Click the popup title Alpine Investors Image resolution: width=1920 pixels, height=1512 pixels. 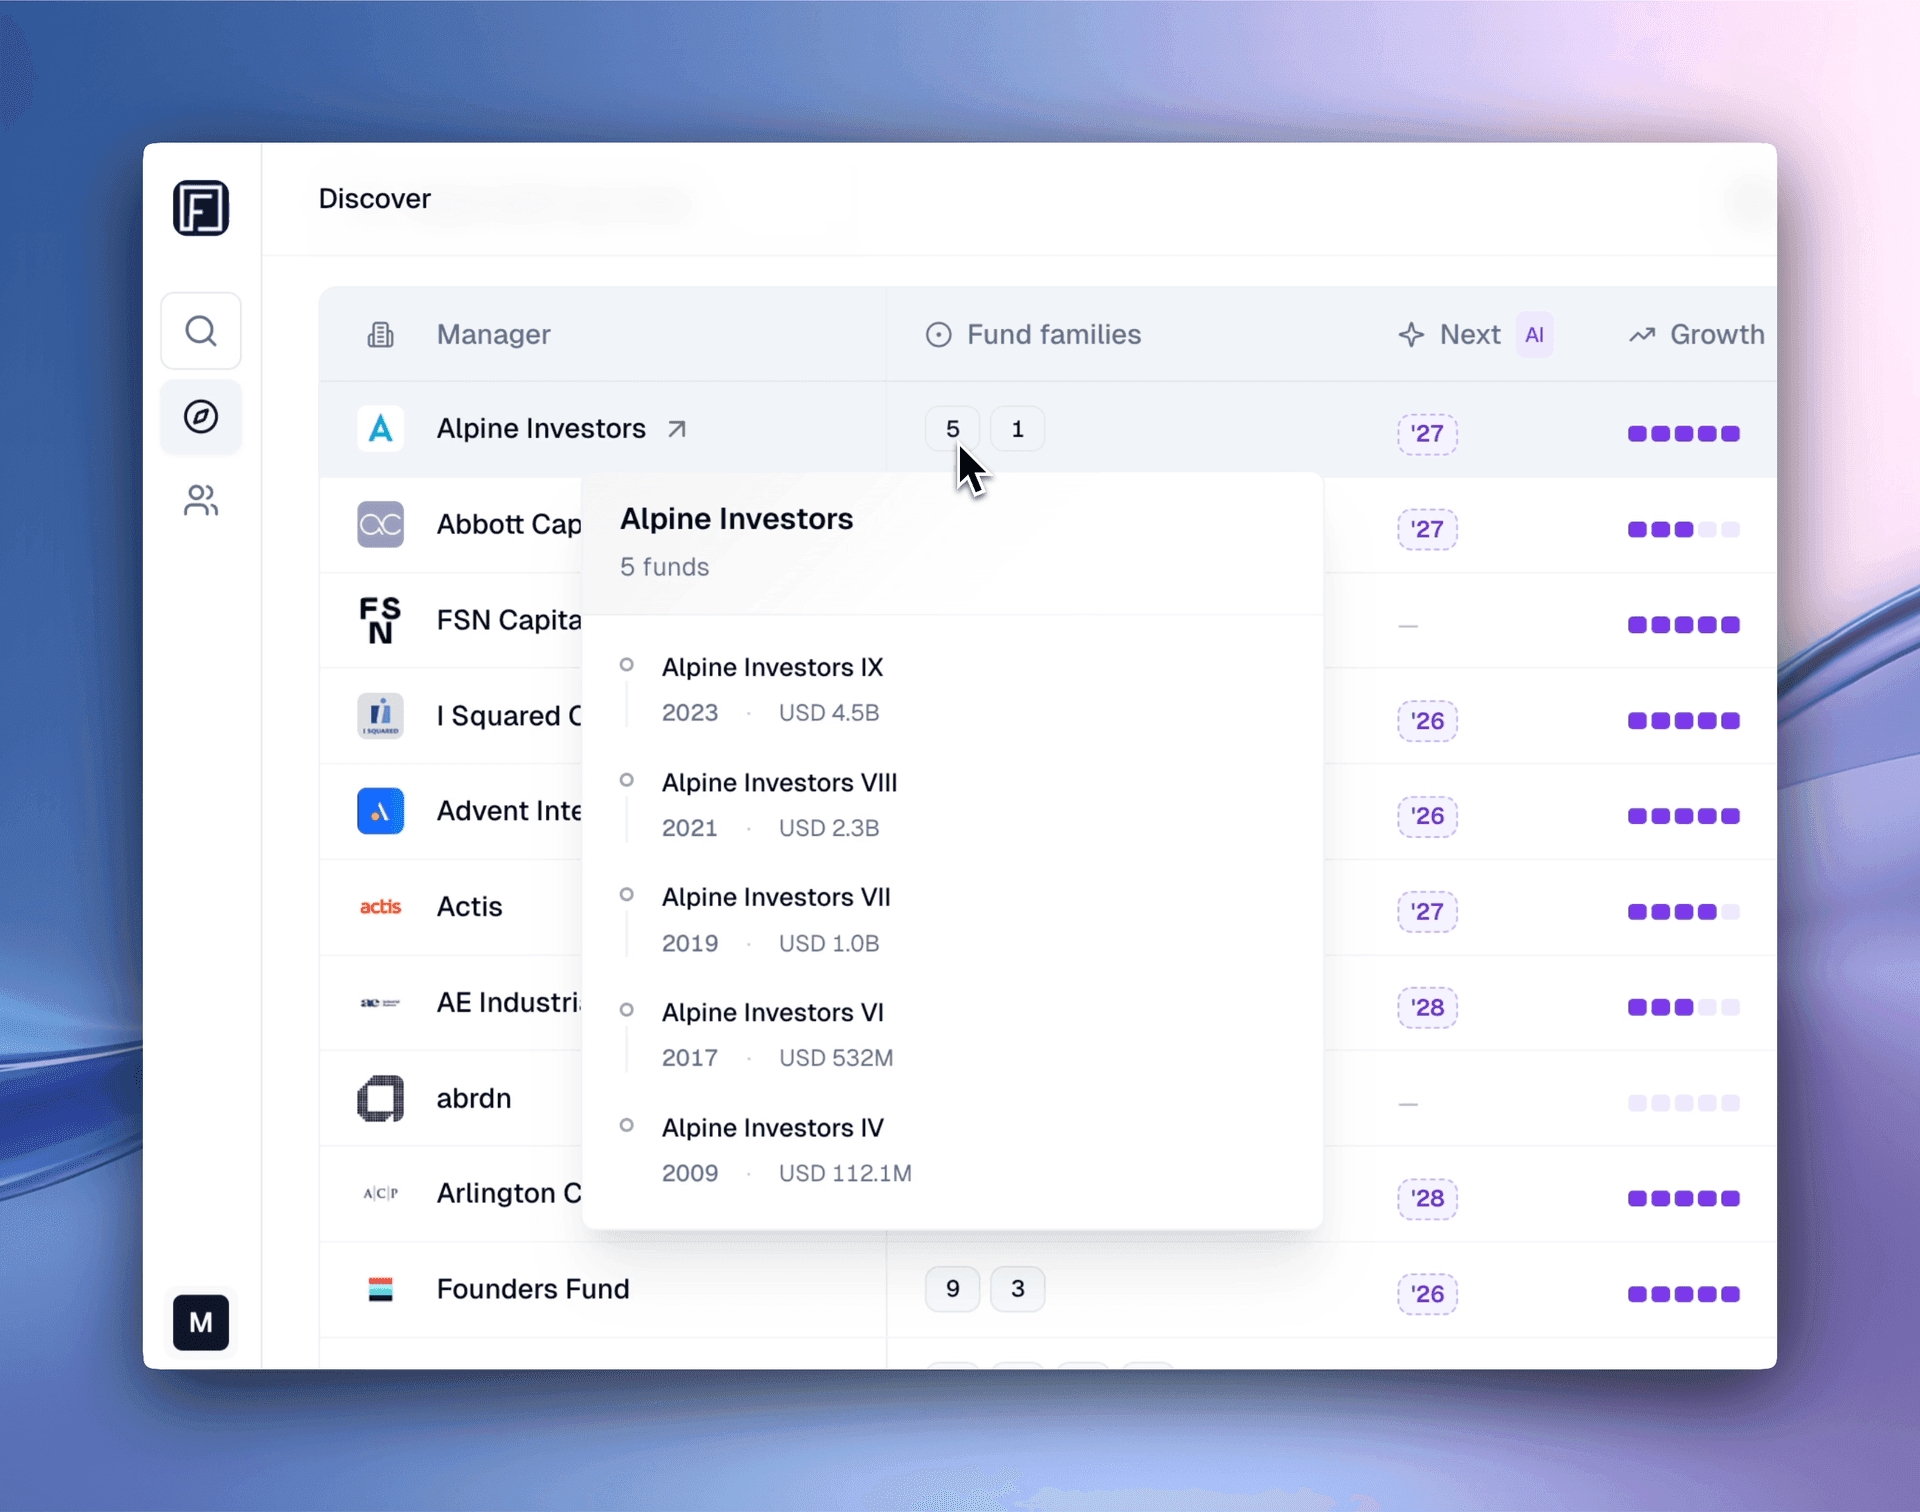pos(736,519)
